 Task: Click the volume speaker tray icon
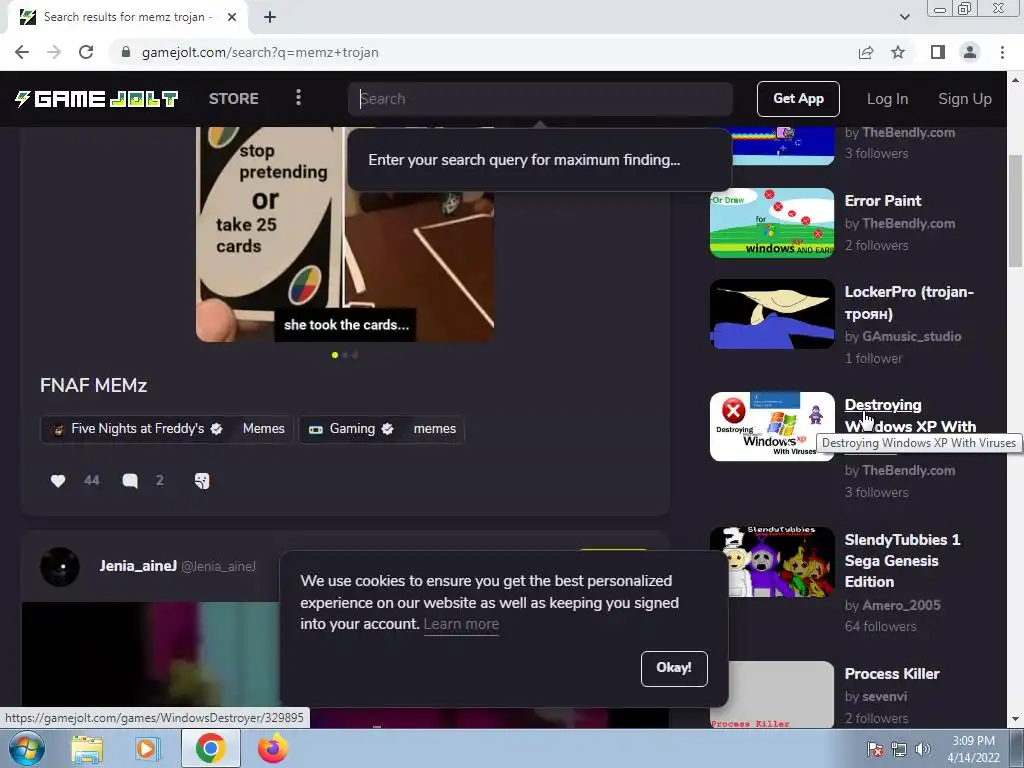pyautogui.click(x=923, y=749)
